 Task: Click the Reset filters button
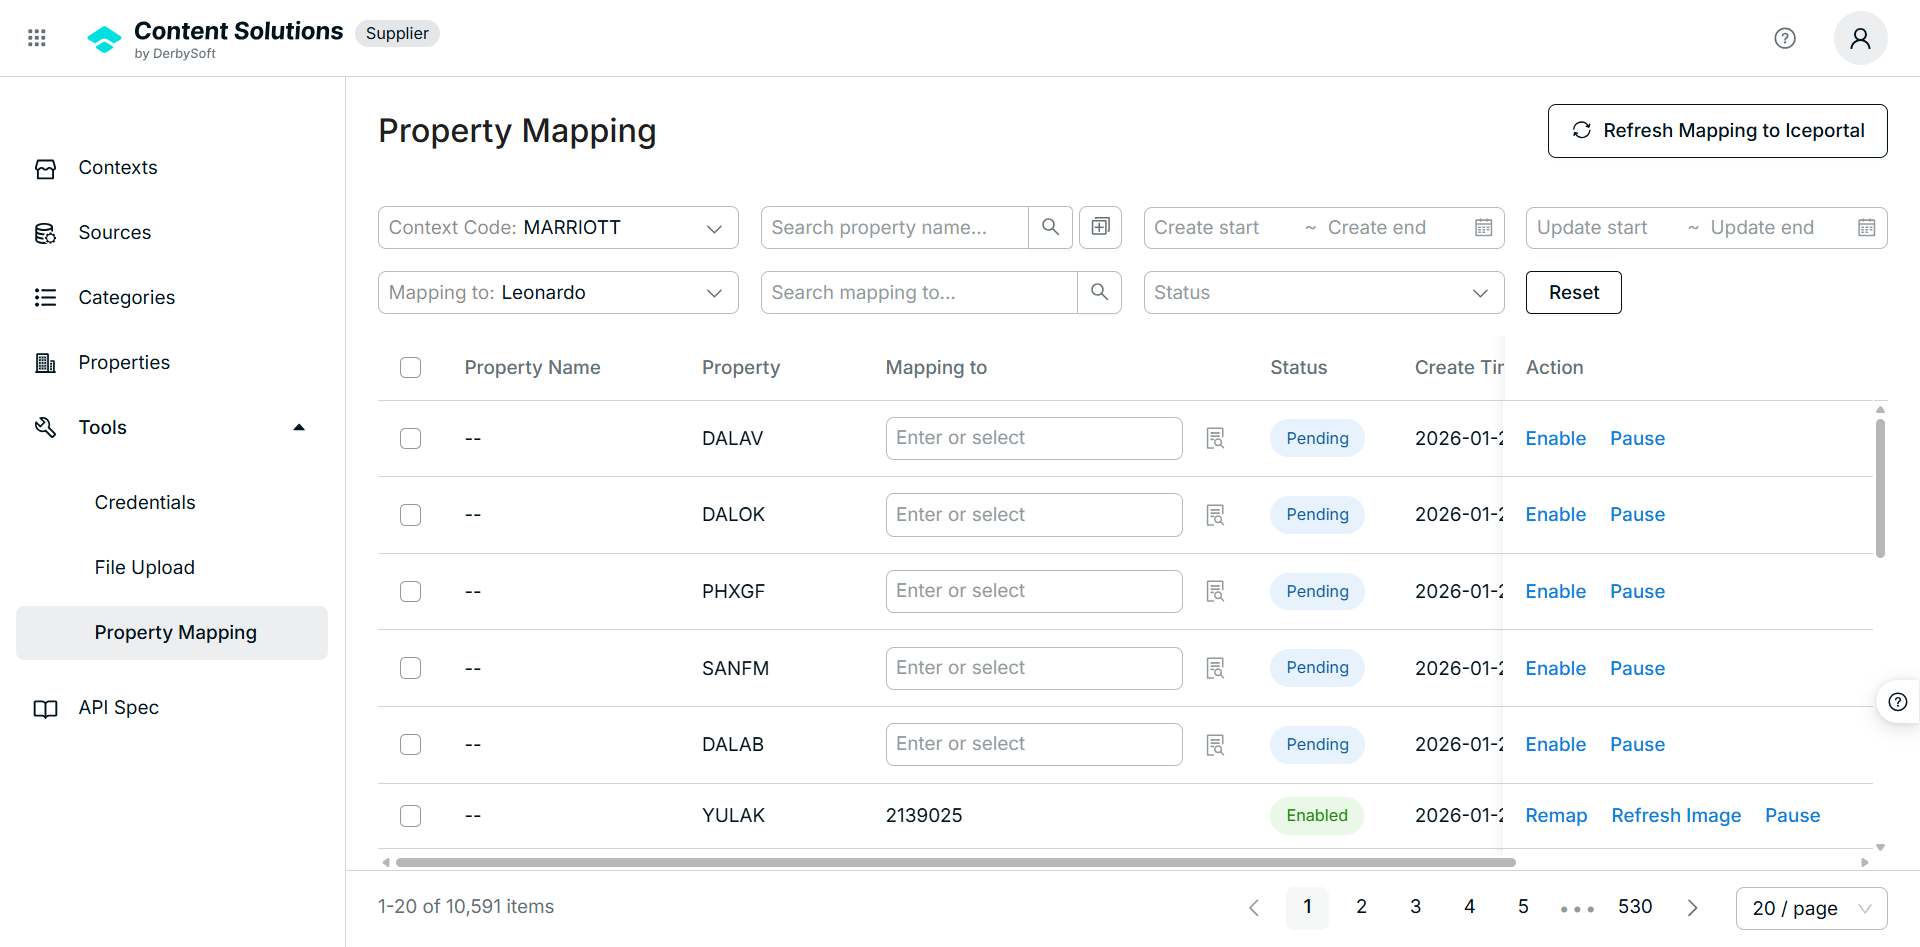click(x=1574, y=292)
